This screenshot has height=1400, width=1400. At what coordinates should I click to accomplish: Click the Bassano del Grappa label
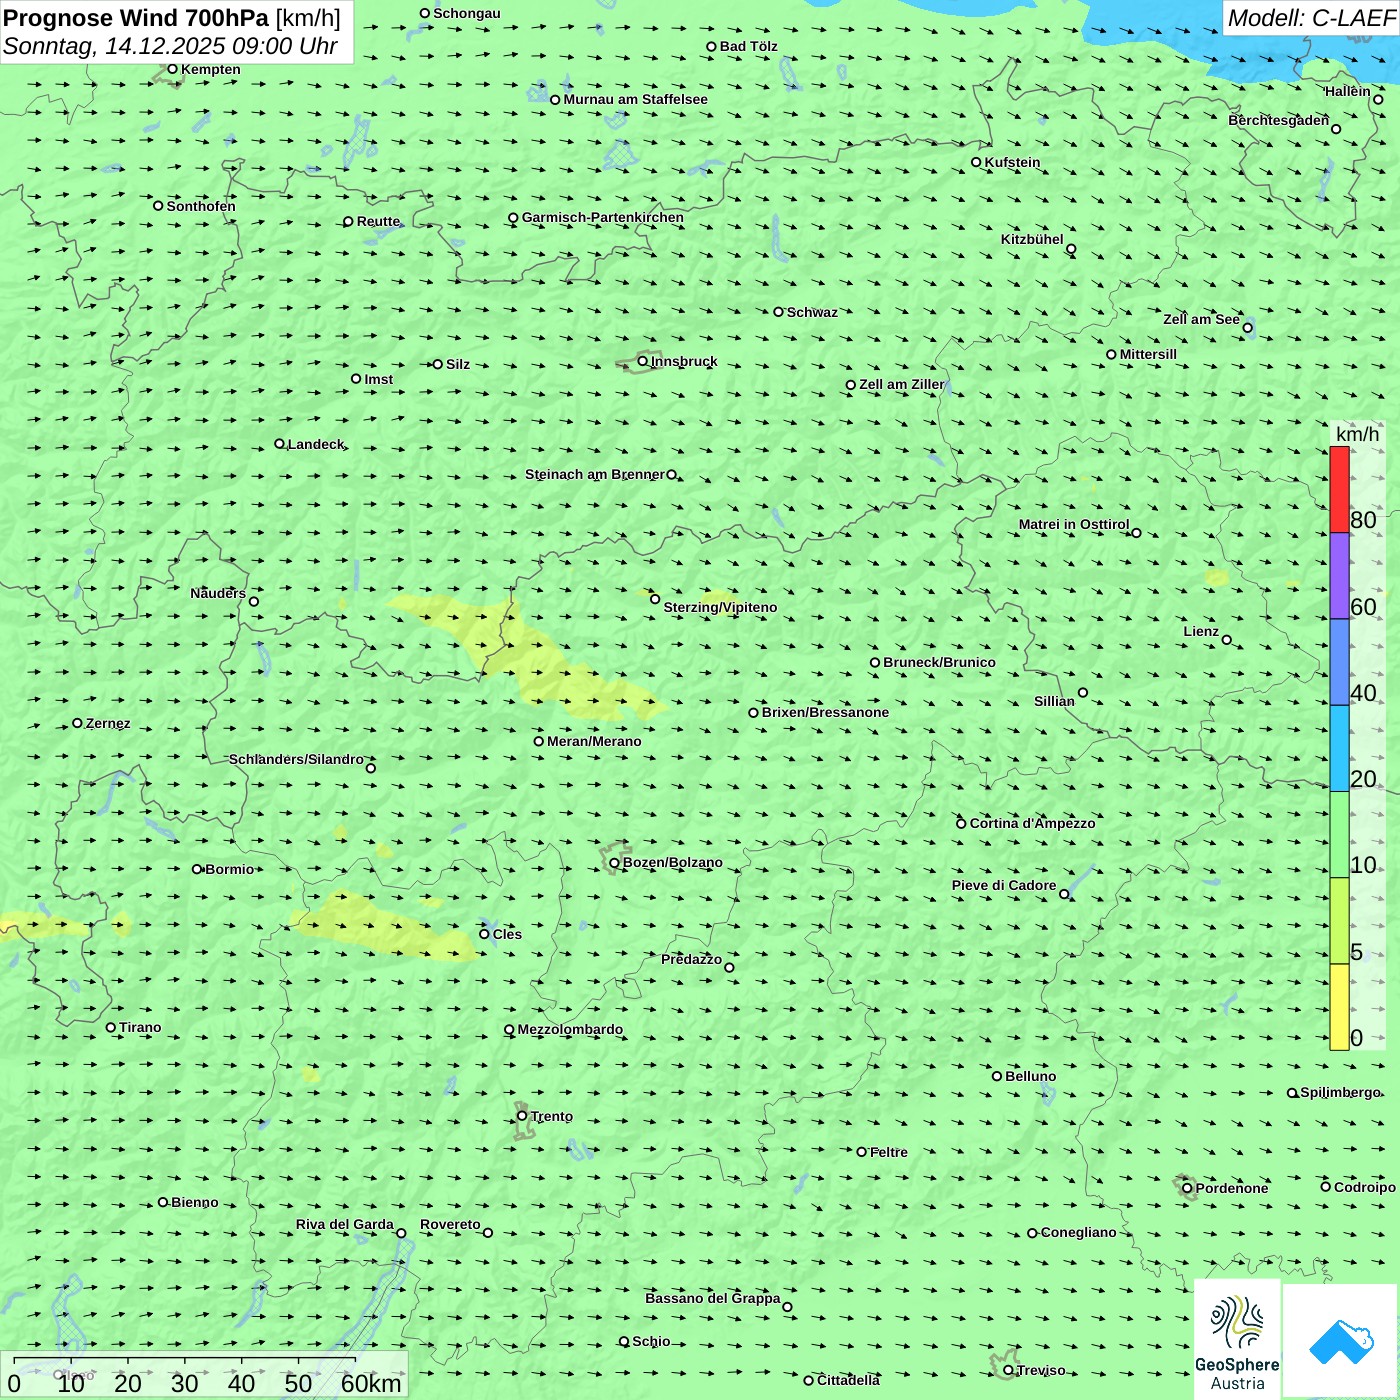tap(713, 1298)
